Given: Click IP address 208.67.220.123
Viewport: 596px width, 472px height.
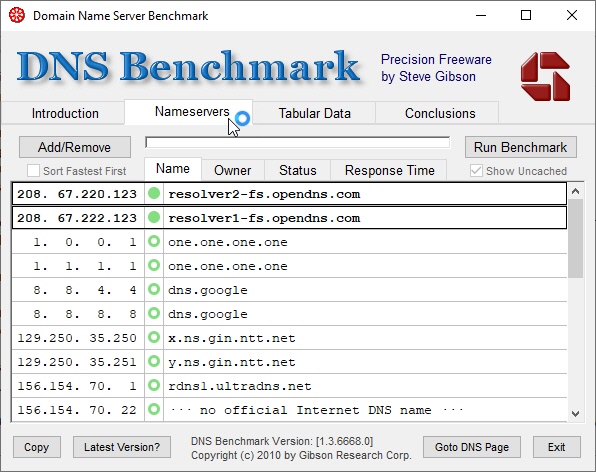Looking at the screenshot, I should point(77,194).
